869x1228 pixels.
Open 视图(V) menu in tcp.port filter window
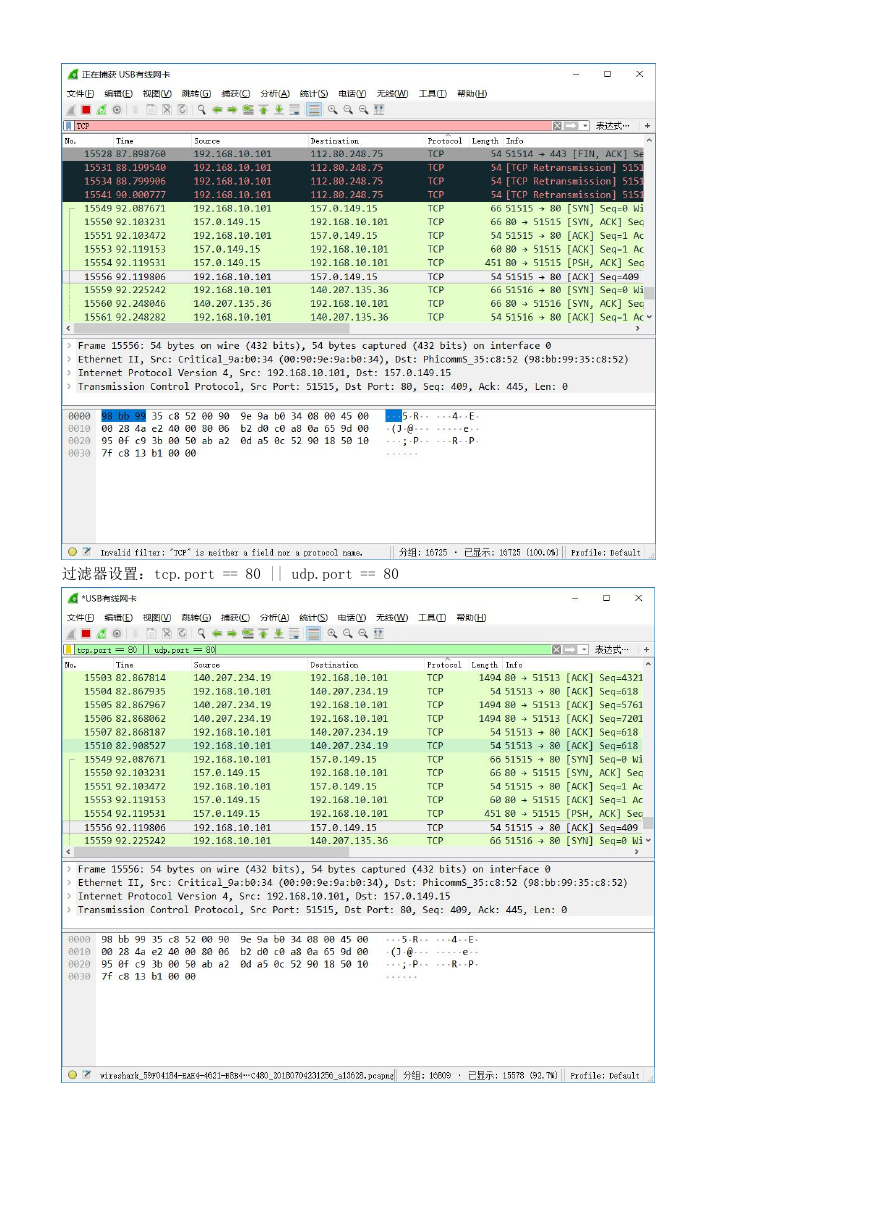coord(158,617)
